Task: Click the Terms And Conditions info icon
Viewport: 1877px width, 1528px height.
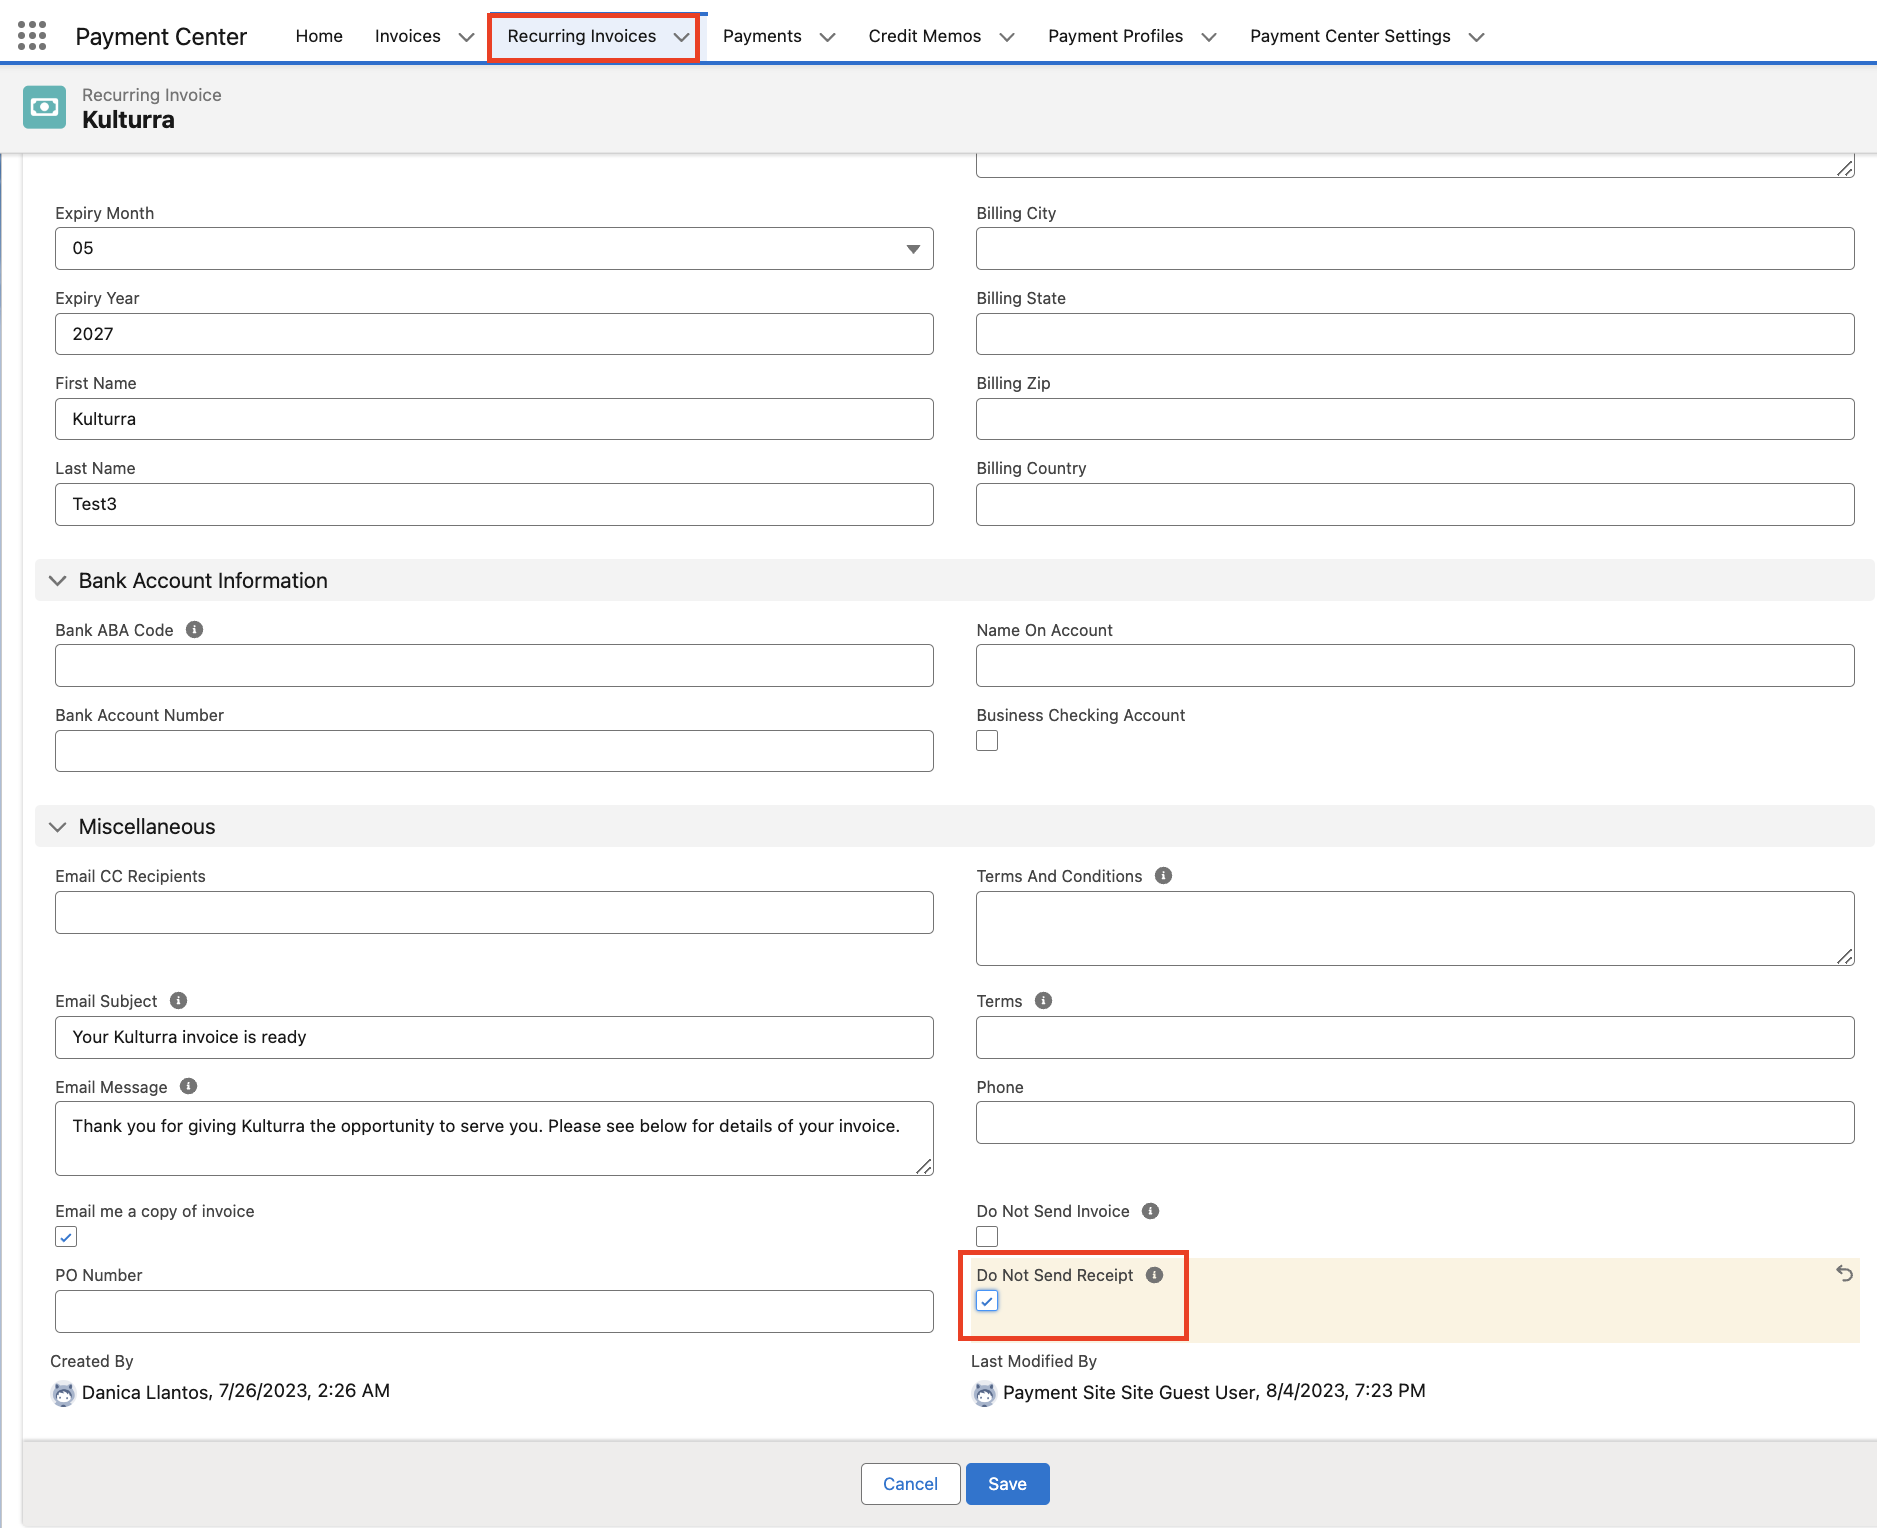Action: pyautogui.click(x=1163, y=876)
